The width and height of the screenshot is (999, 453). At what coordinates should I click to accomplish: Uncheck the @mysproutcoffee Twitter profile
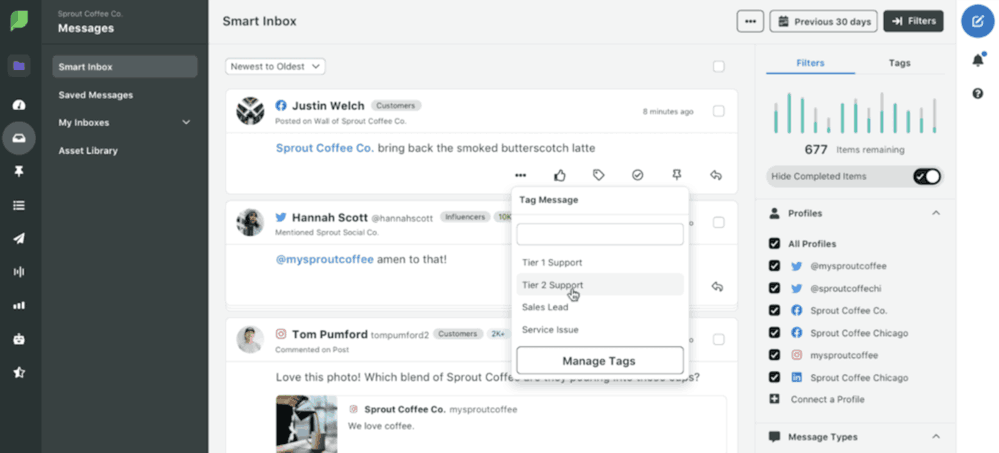(774, 266)
